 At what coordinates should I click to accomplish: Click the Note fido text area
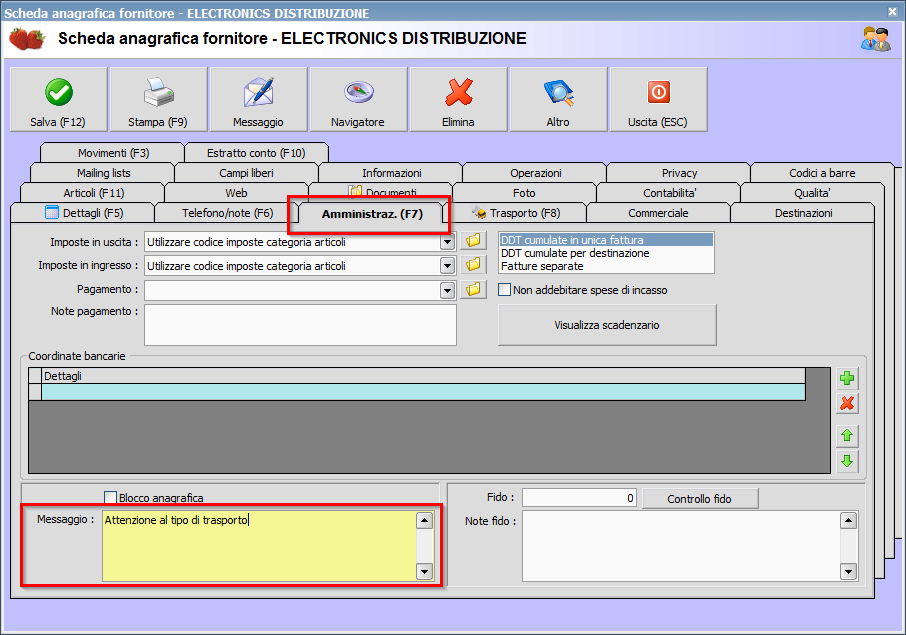(681, 545)
